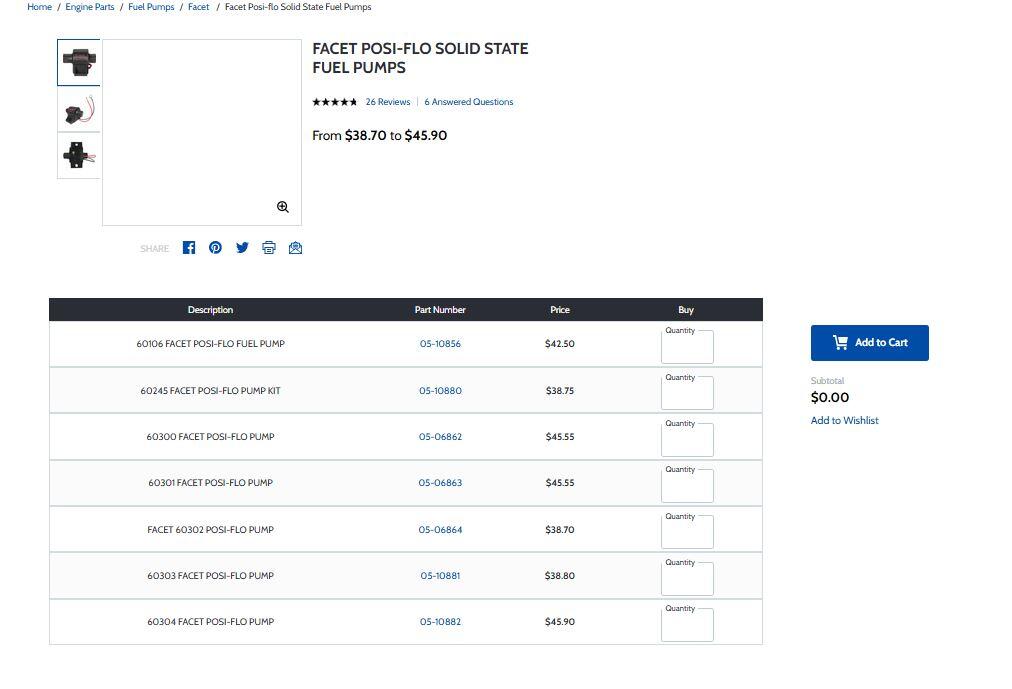
Task: Share product on Pinterest
Action: 216,248
